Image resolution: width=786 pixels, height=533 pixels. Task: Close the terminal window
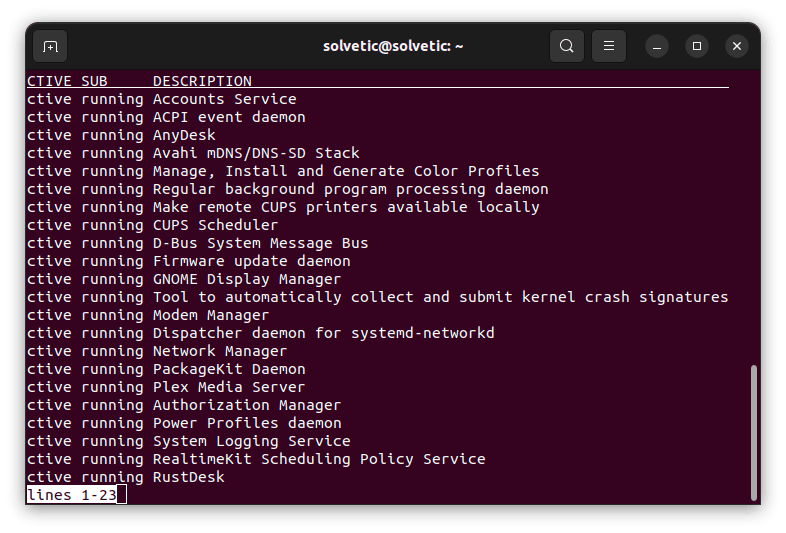tap(737, 46)
